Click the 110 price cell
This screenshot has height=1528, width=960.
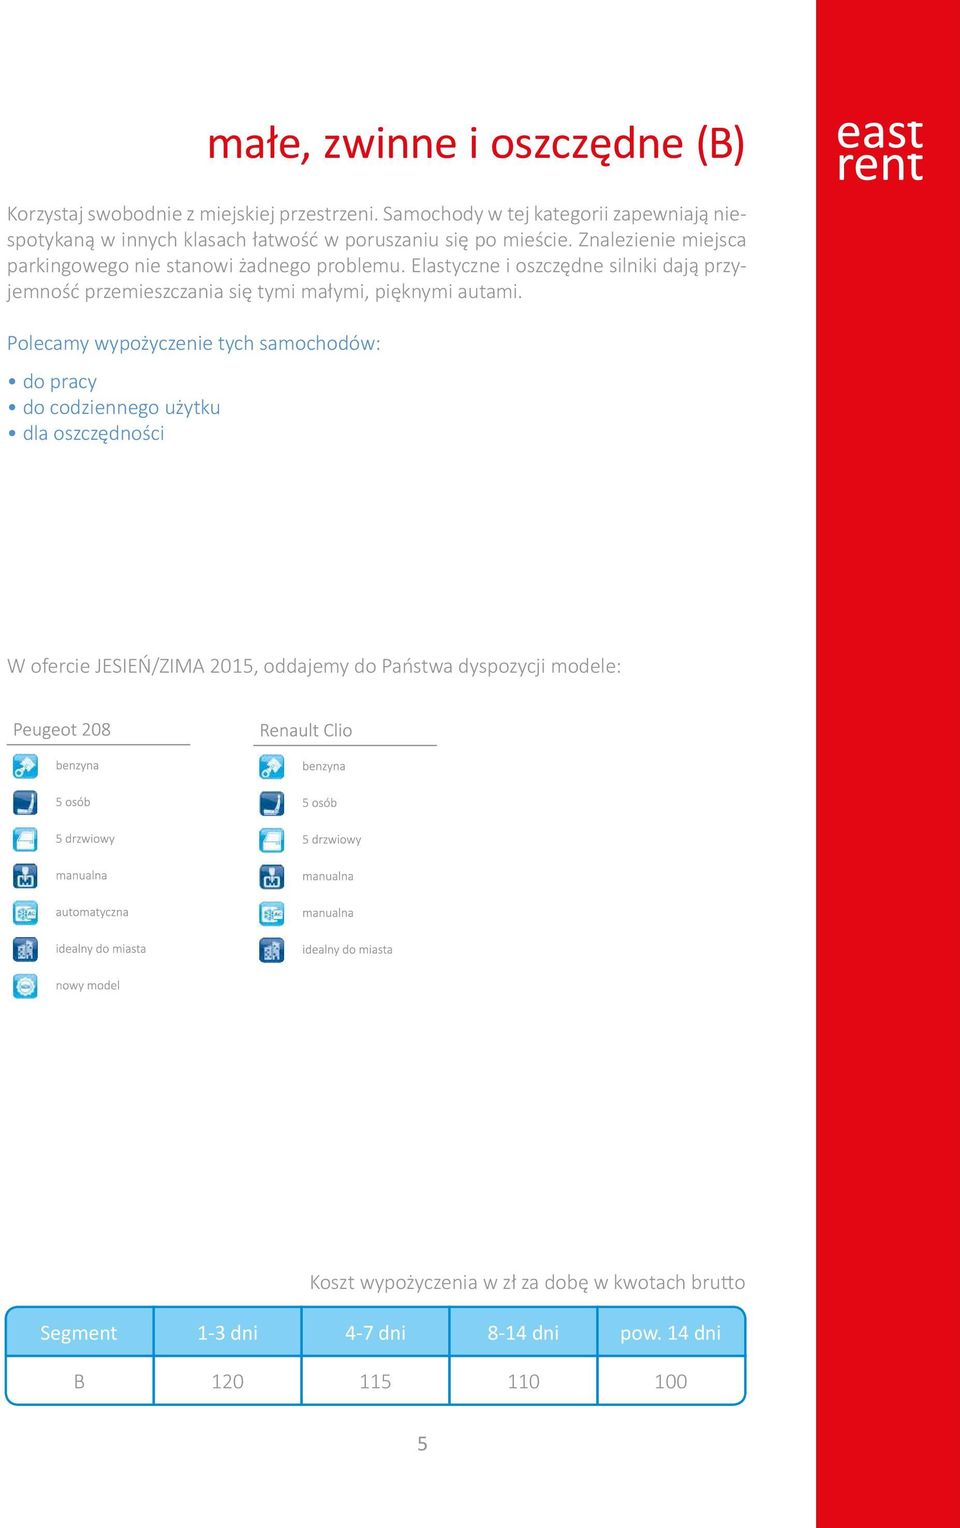[523, 1381]
